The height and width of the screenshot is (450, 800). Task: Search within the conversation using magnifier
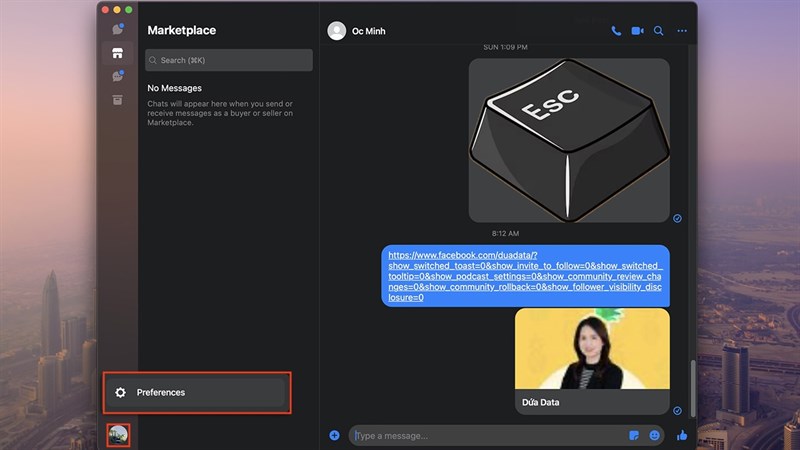coord(659,31)
